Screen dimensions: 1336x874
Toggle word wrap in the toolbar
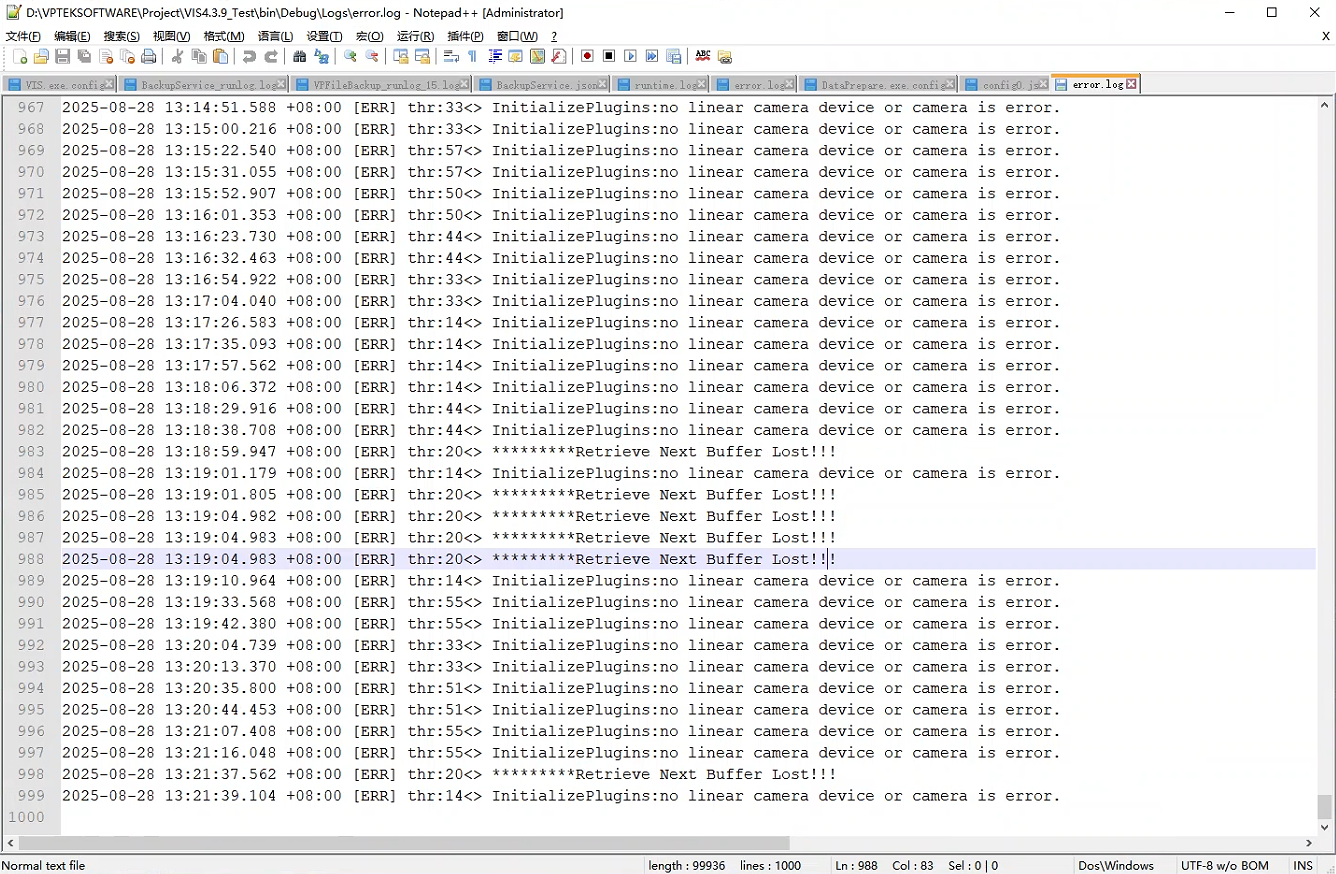[x=451, y=57]
